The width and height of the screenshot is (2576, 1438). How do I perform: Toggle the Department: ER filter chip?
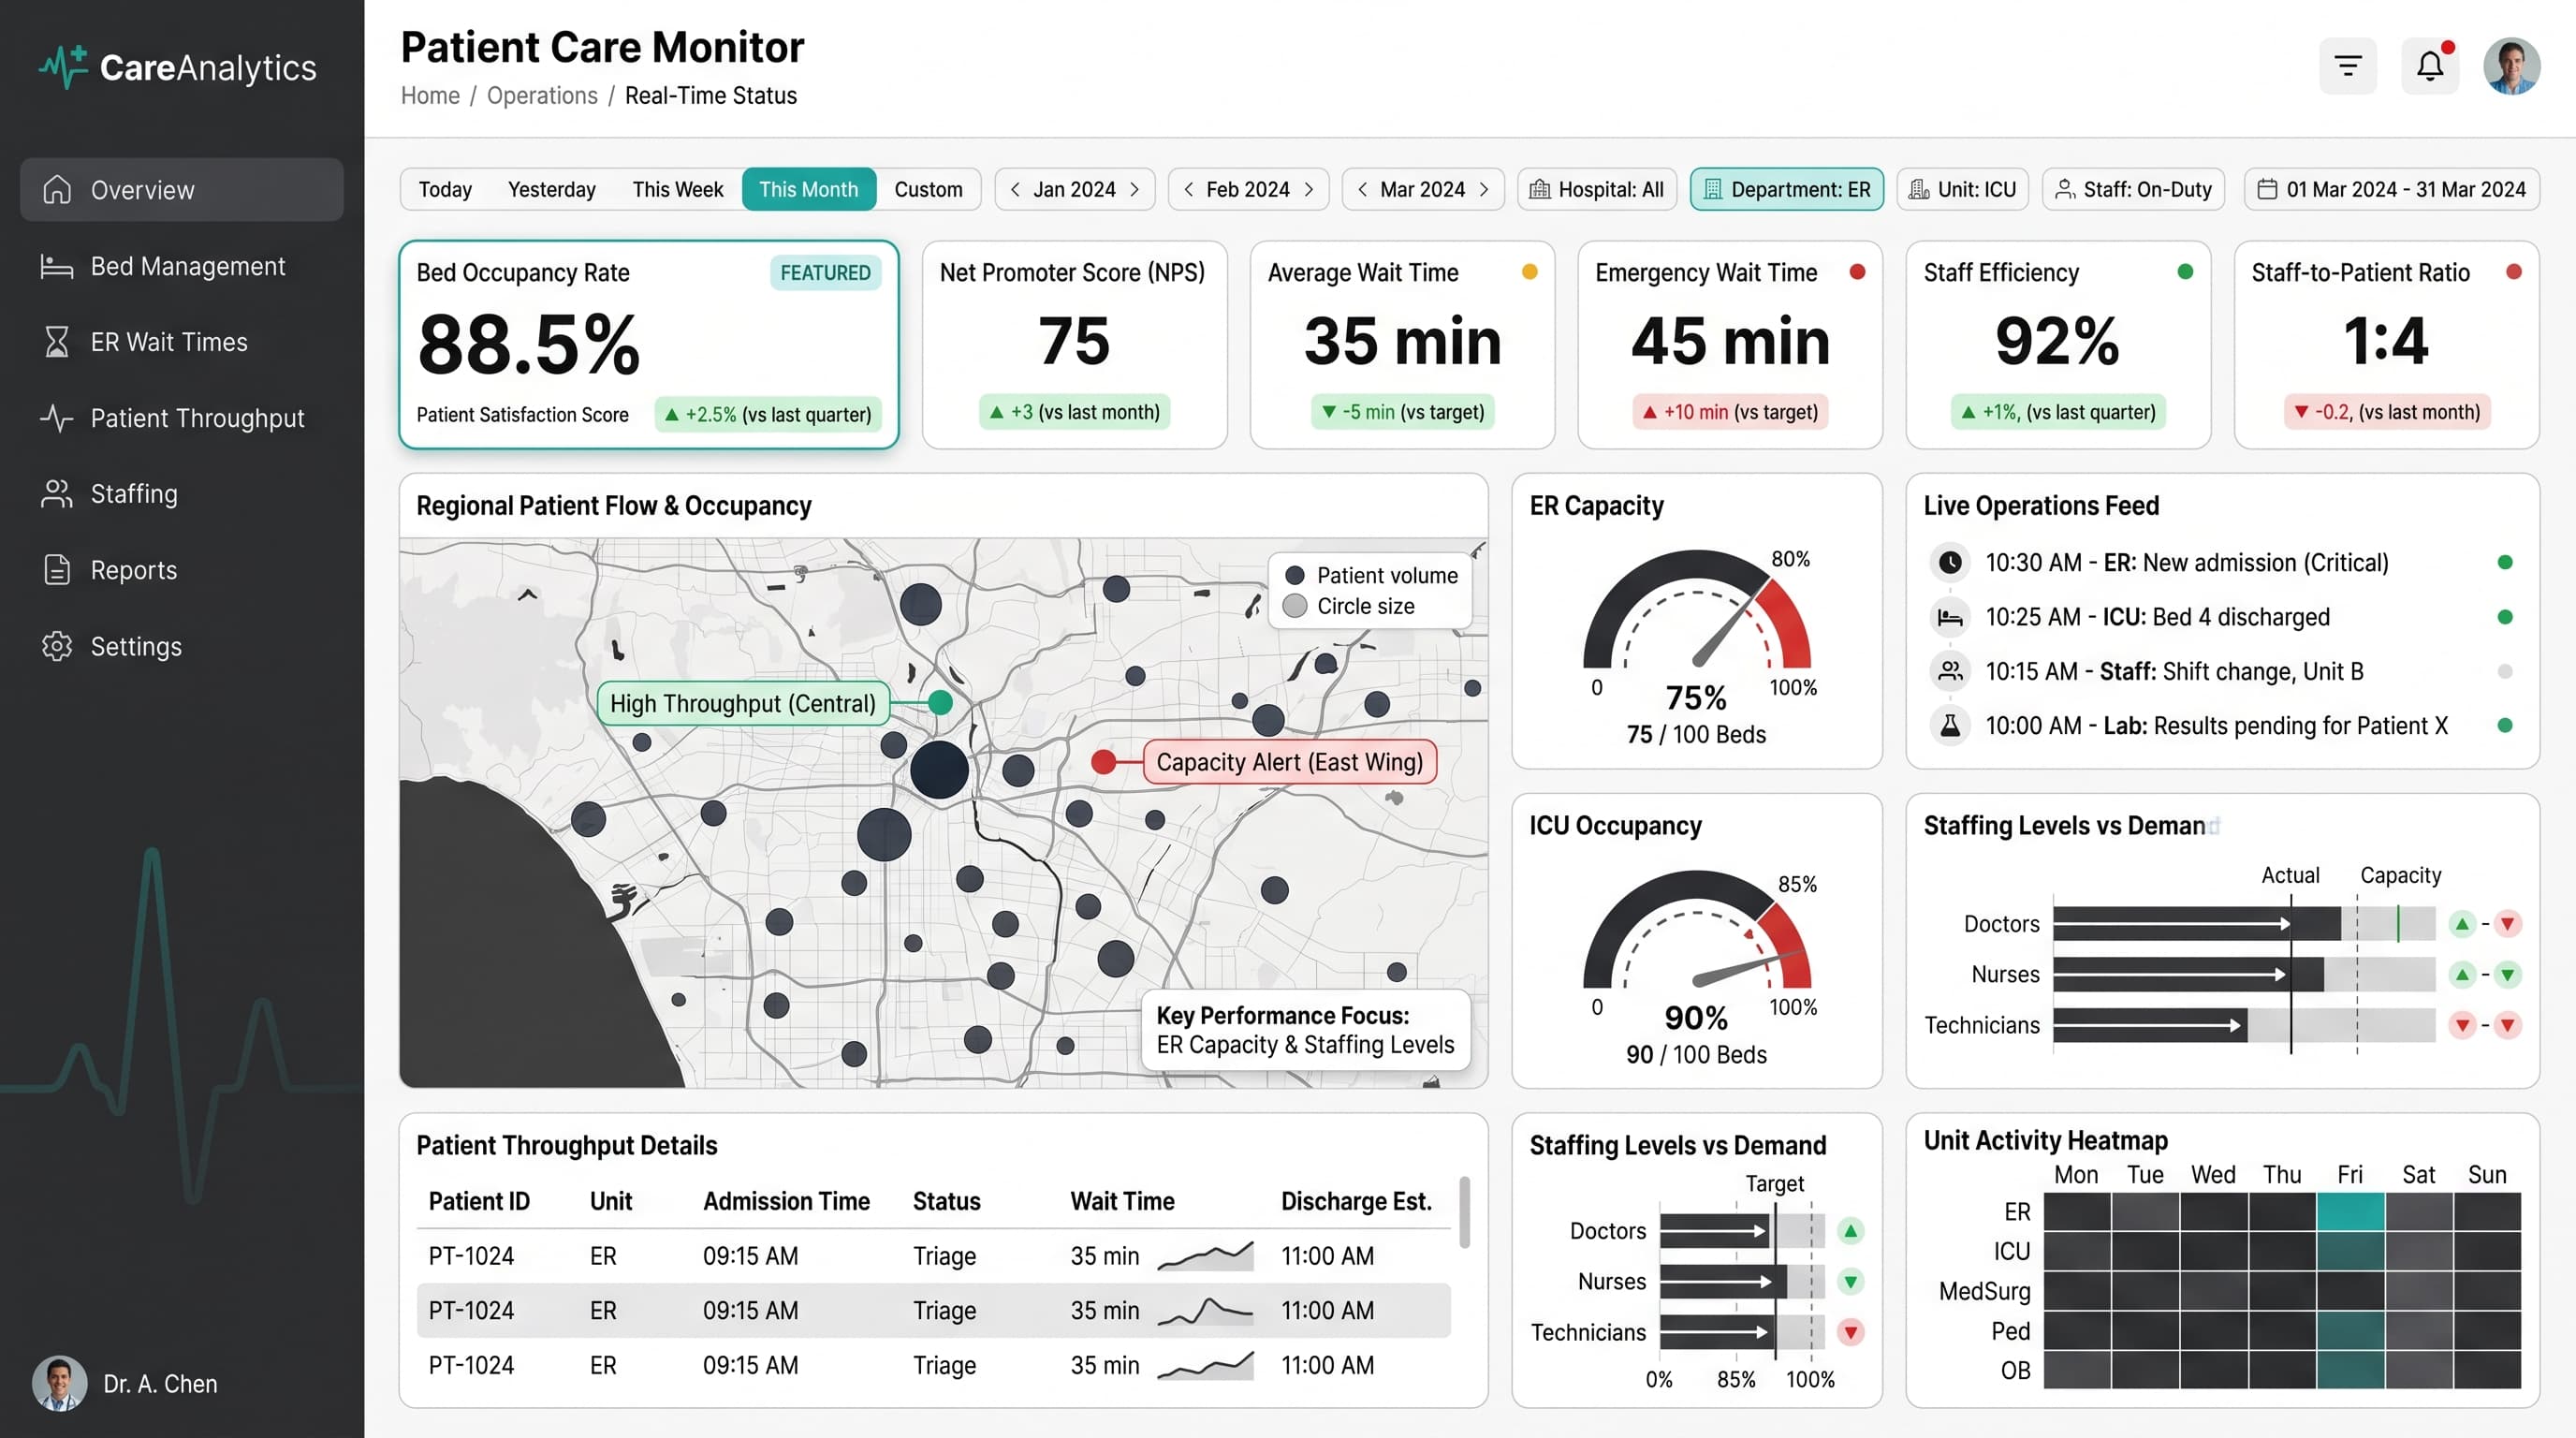tap(1786, 189)
